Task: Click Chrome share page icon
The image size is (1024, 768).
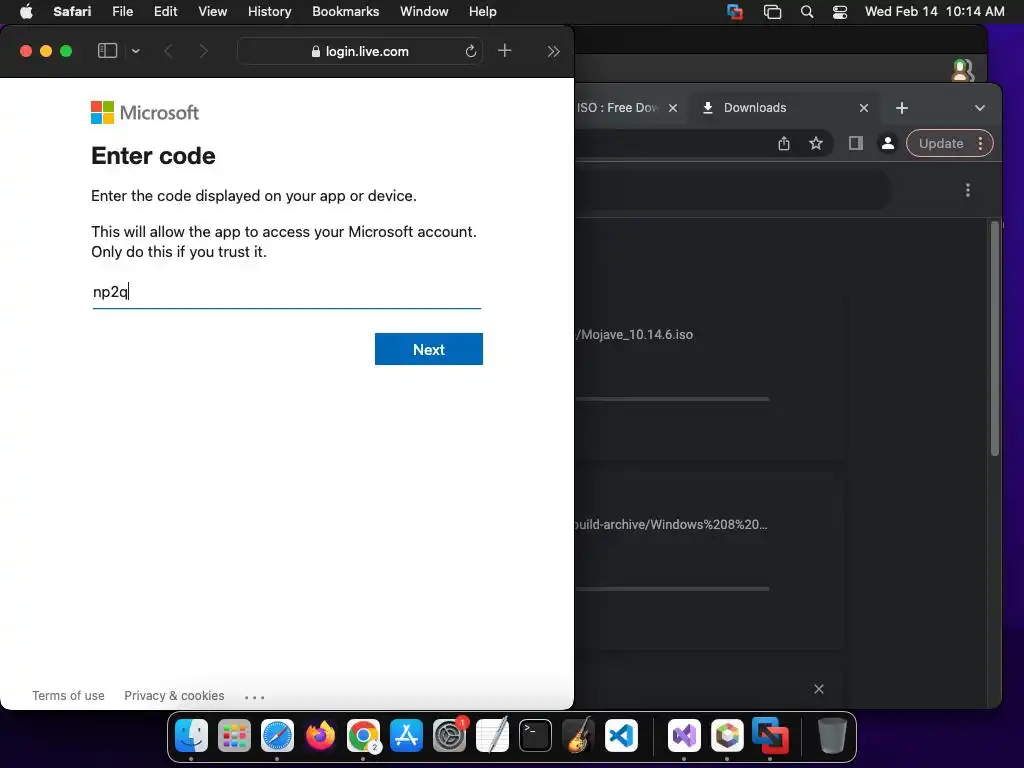Action: pos(784,144)
